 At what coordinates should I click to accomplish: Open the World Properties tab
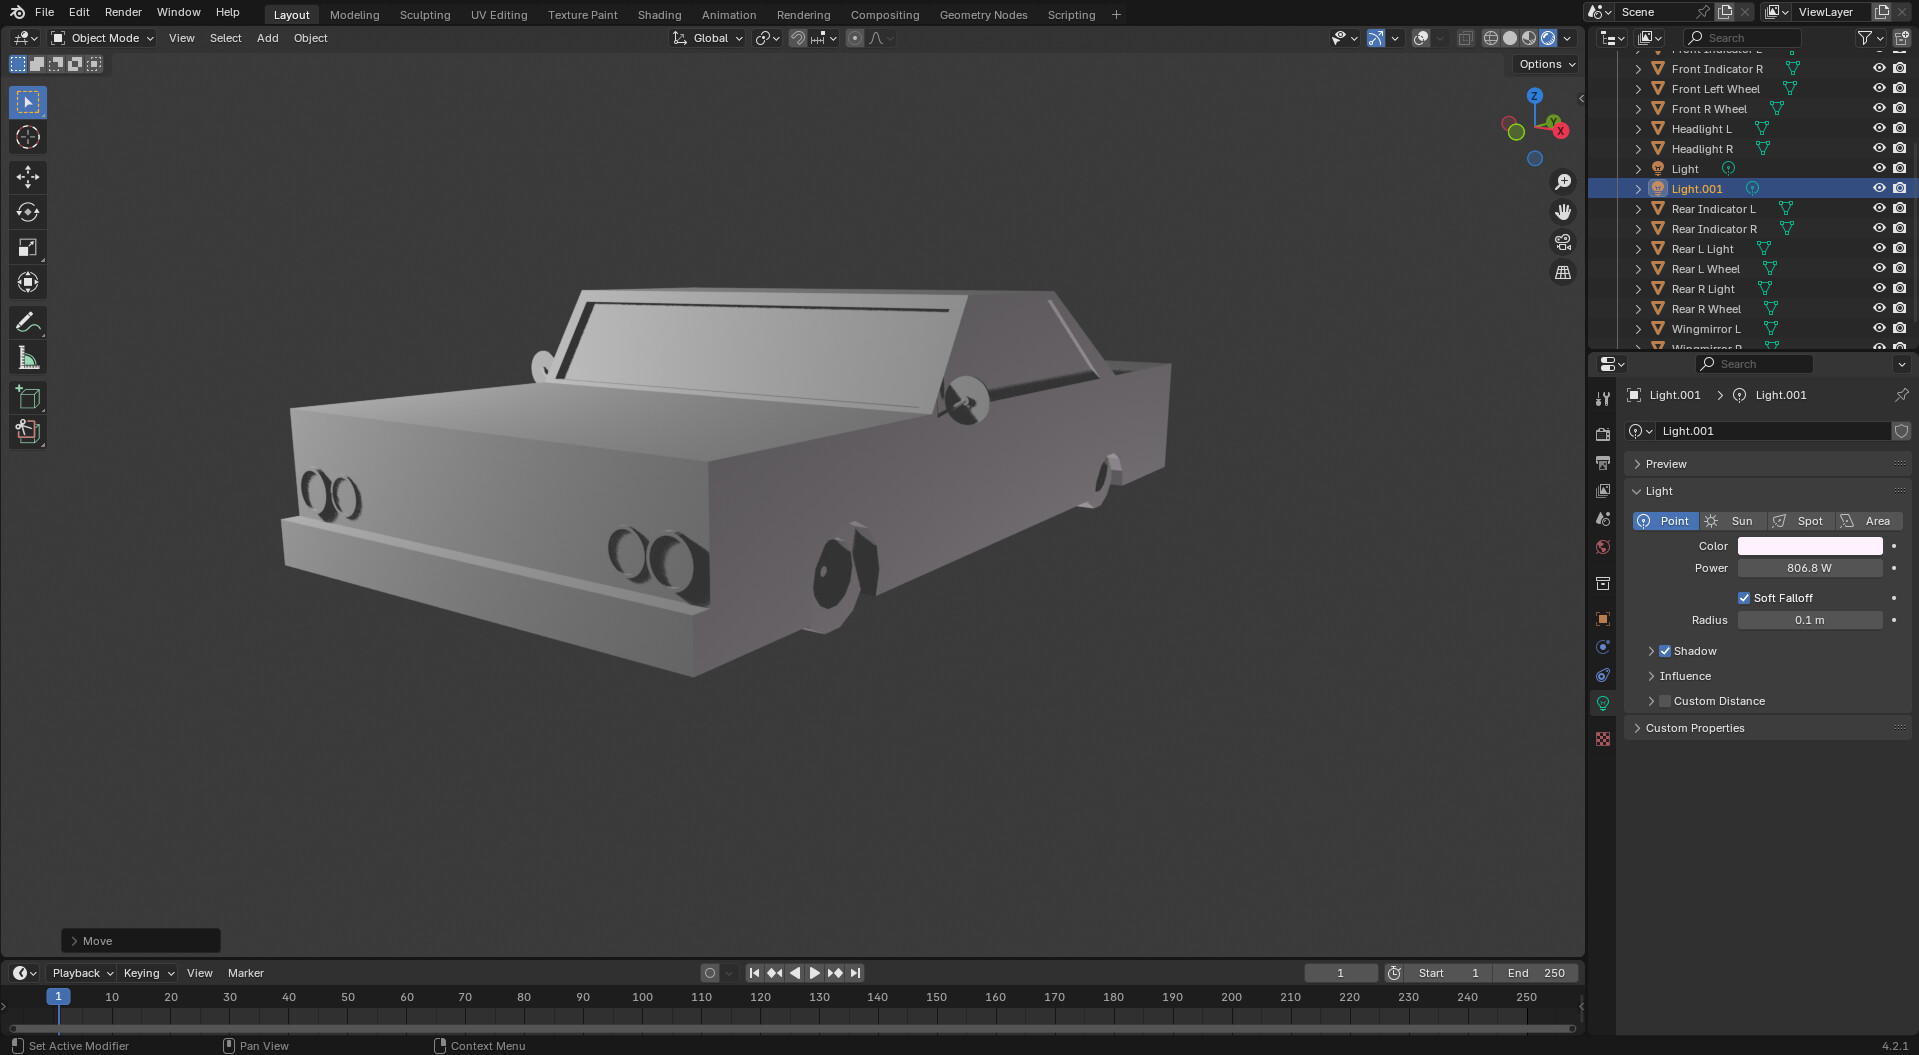(x=1603, y=547)
